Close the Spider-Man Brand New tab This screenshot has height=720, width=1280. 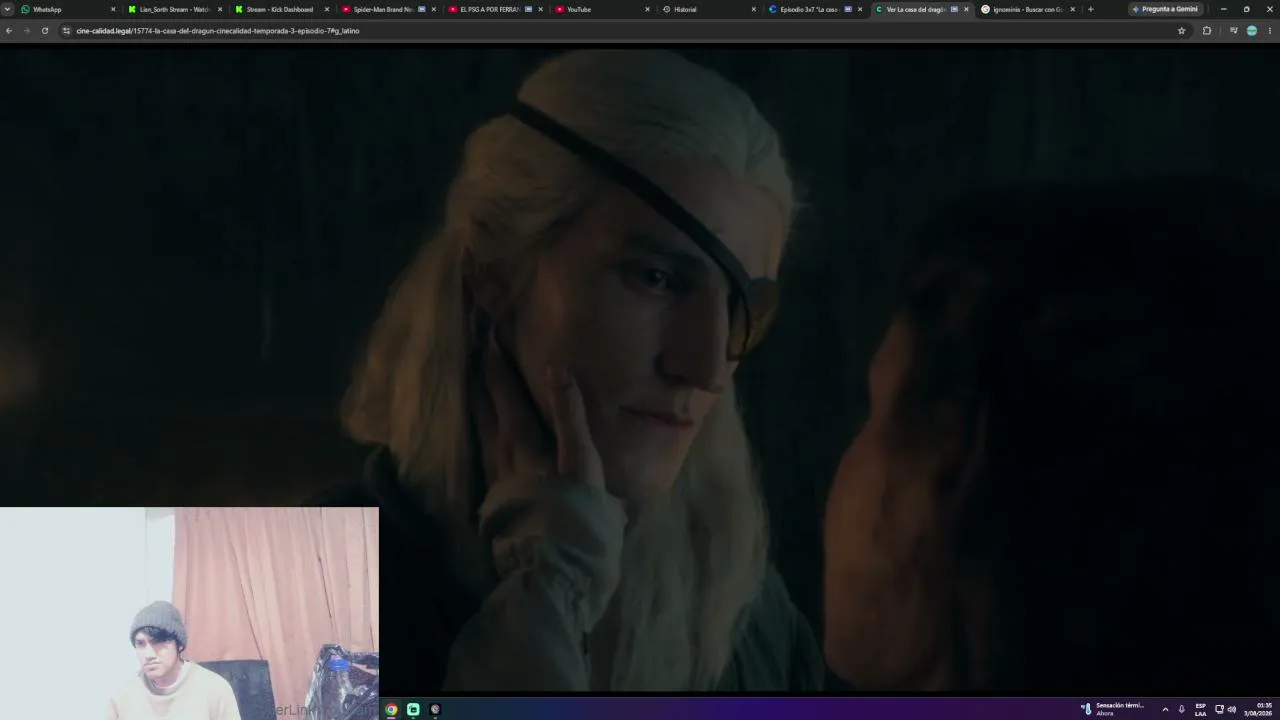[x=433, y=9]
